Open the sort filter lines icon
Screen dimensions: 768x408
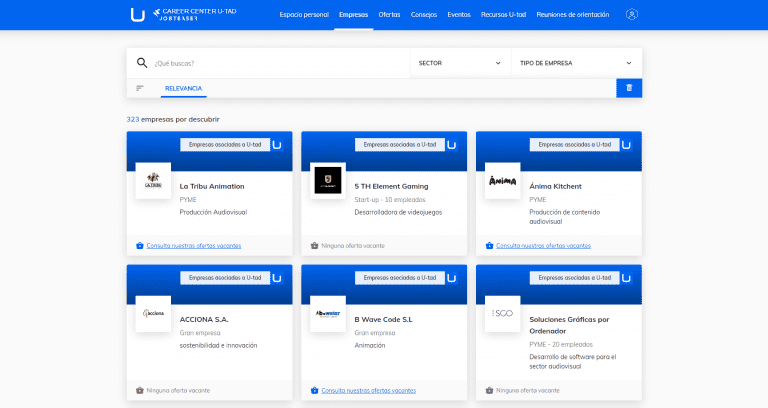pos(140,88)
